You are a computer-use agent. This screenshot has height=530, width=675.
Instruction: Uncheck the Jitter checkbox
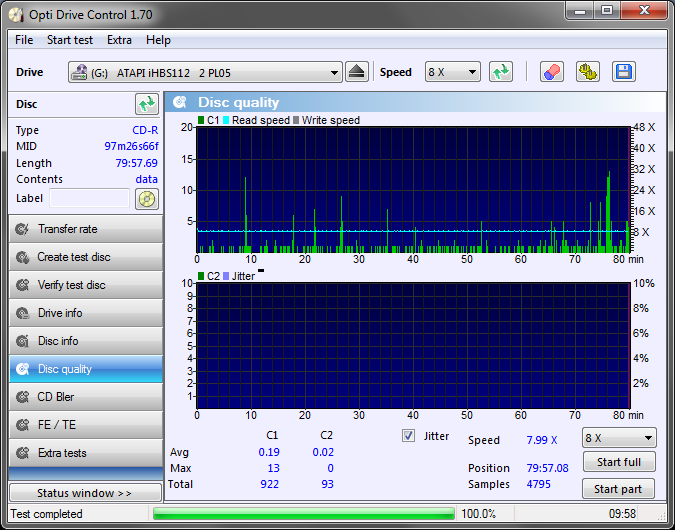point(408,436)
